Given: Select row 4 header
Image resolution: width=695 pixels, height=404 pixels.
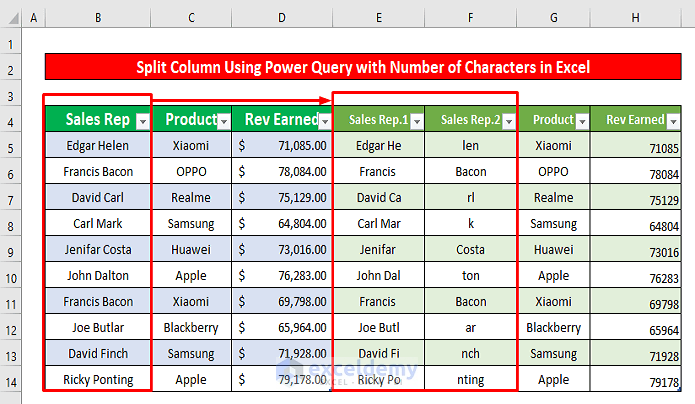Looking at the screenshot, I should 11,120.
